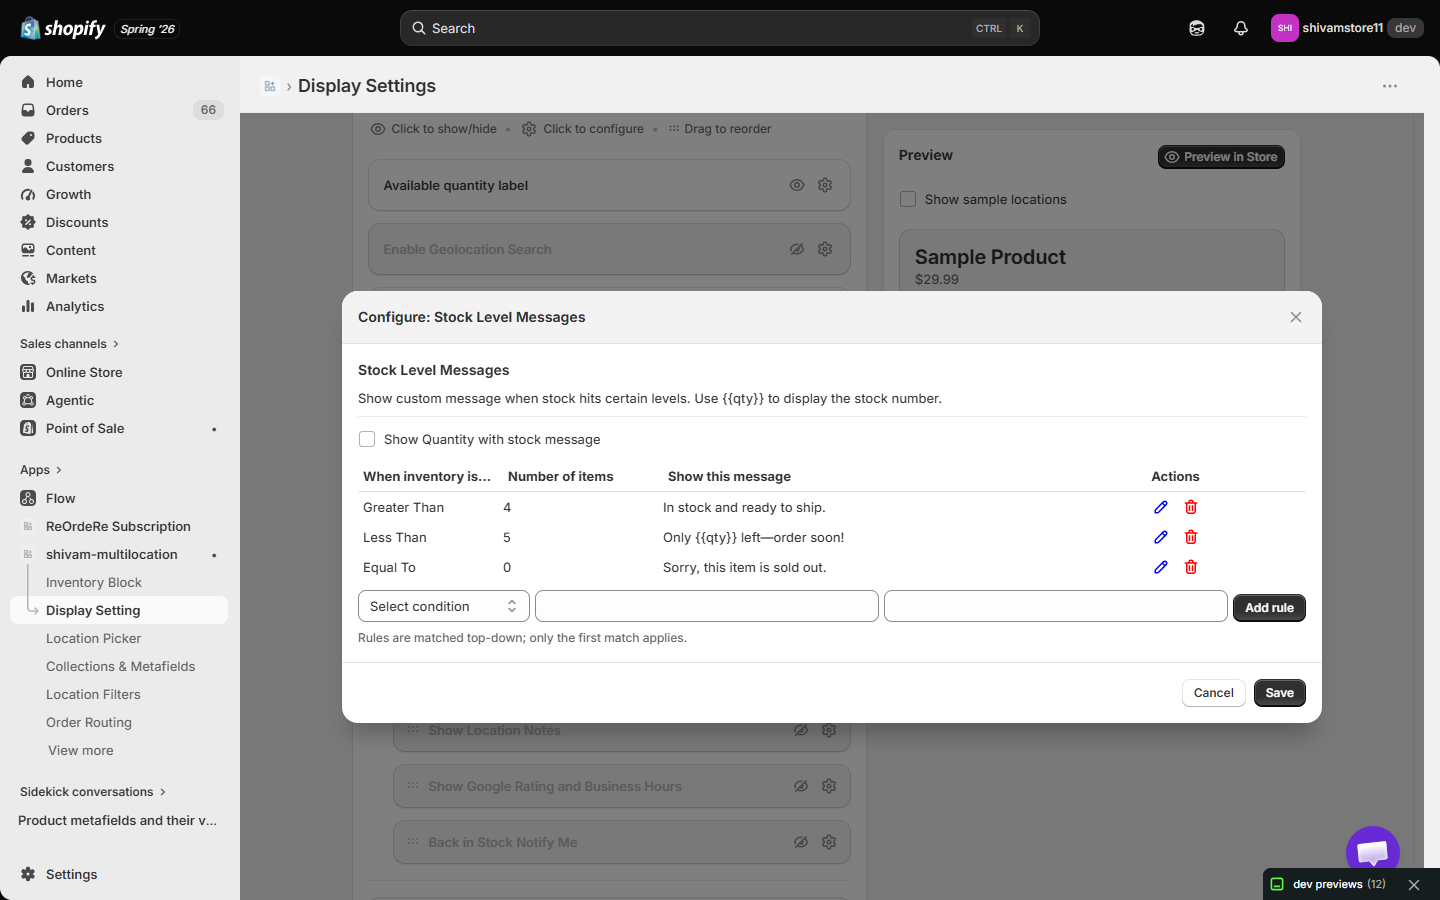Open notifications bell in top bar

pos(1241,28)
